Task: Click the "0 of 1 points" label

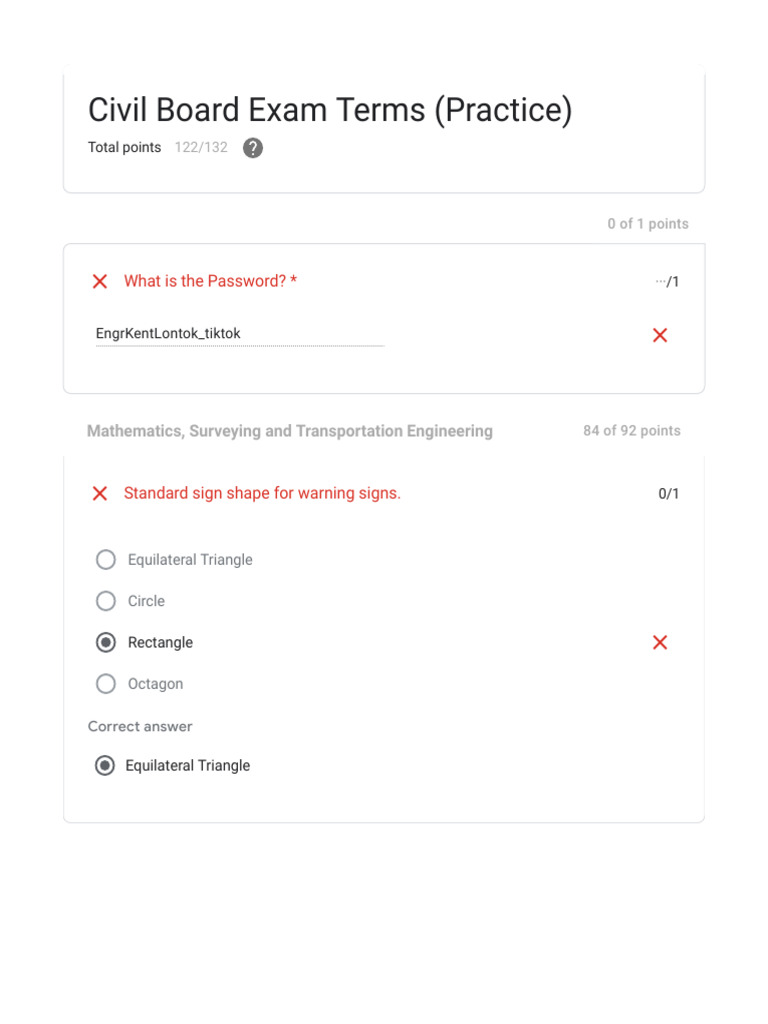Action: tap(648, 224)
